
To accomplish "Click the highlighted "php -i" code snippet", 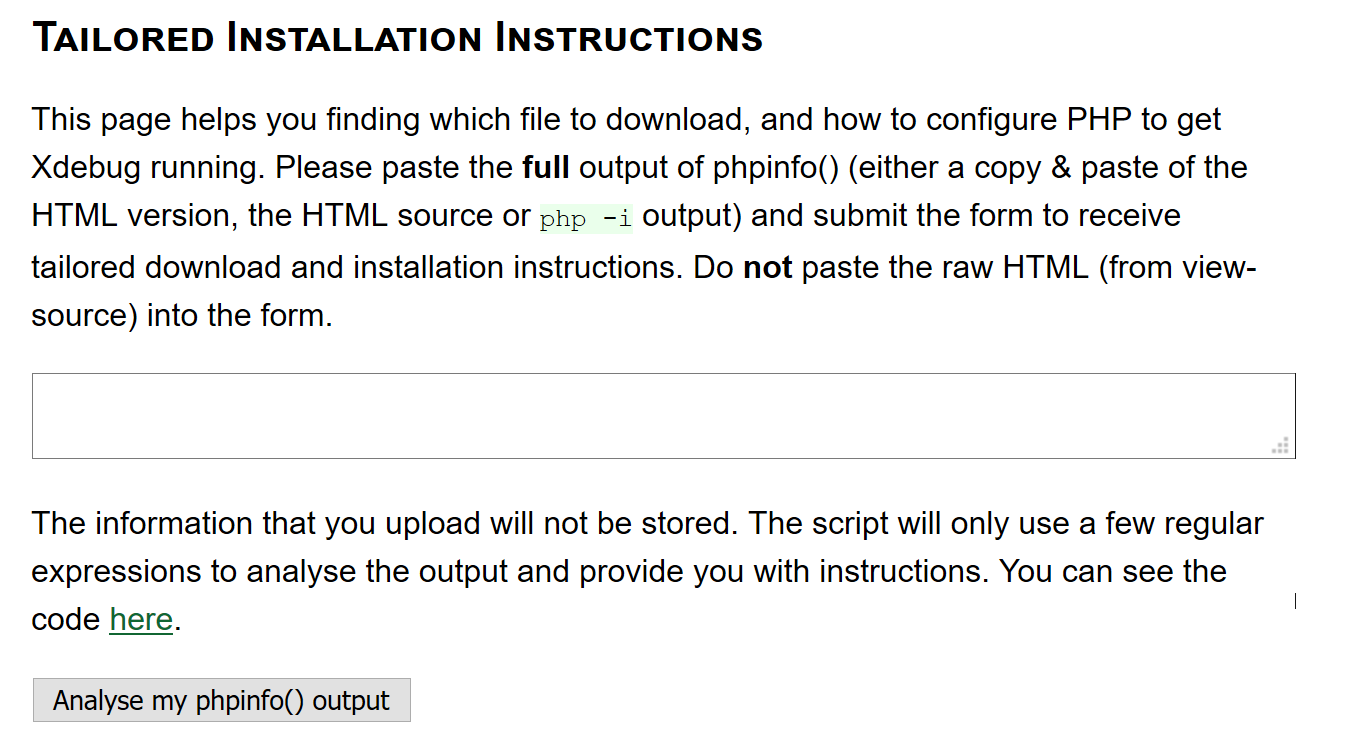I will click(x=586, y=219).
